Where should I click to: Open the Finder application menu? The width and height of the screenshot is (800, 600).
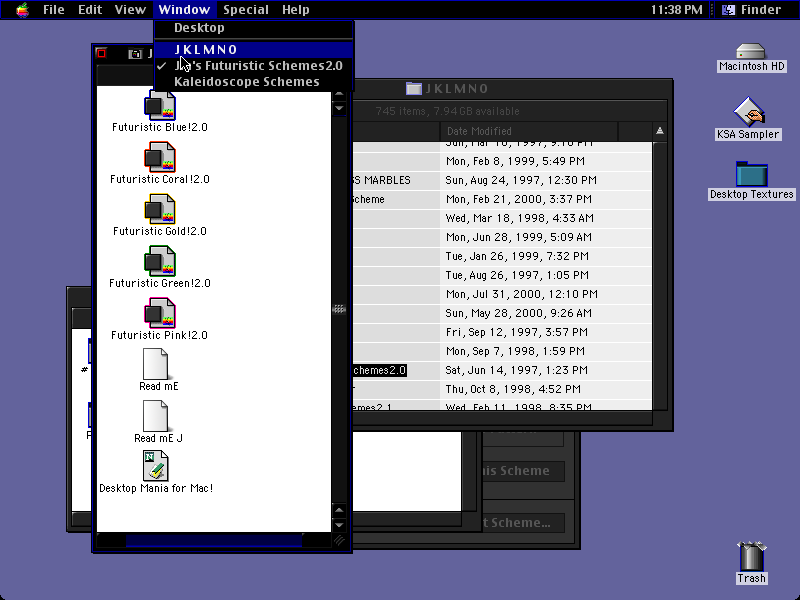coord(754,10)
